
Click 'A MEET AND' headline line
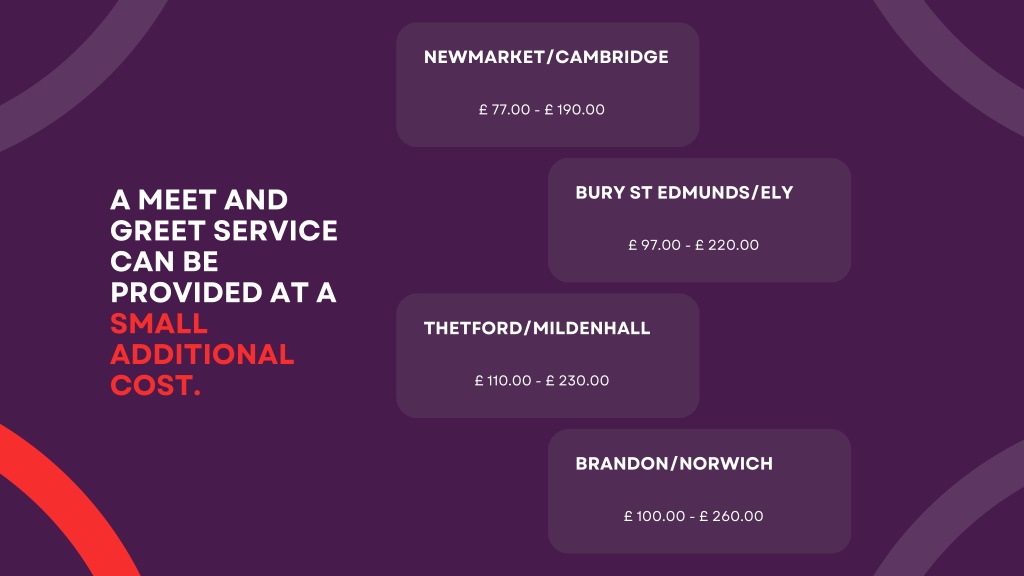[199, 200]
